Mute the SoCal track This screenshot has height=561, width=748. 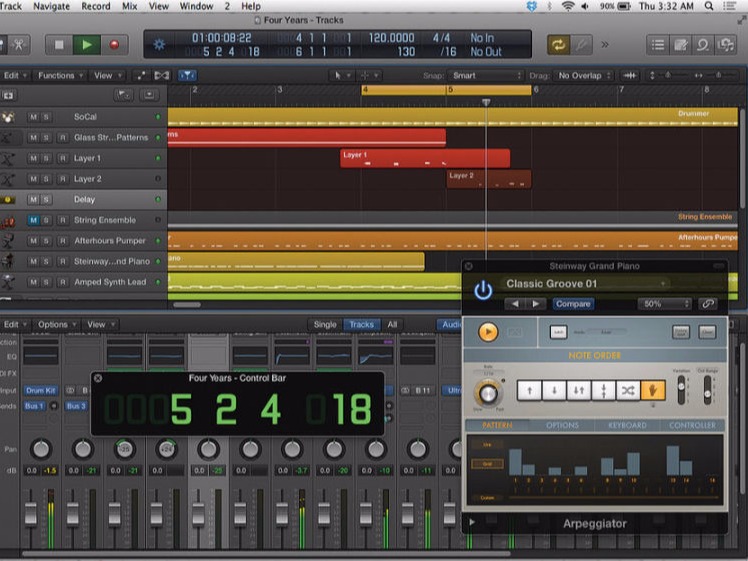click(33, 117)
